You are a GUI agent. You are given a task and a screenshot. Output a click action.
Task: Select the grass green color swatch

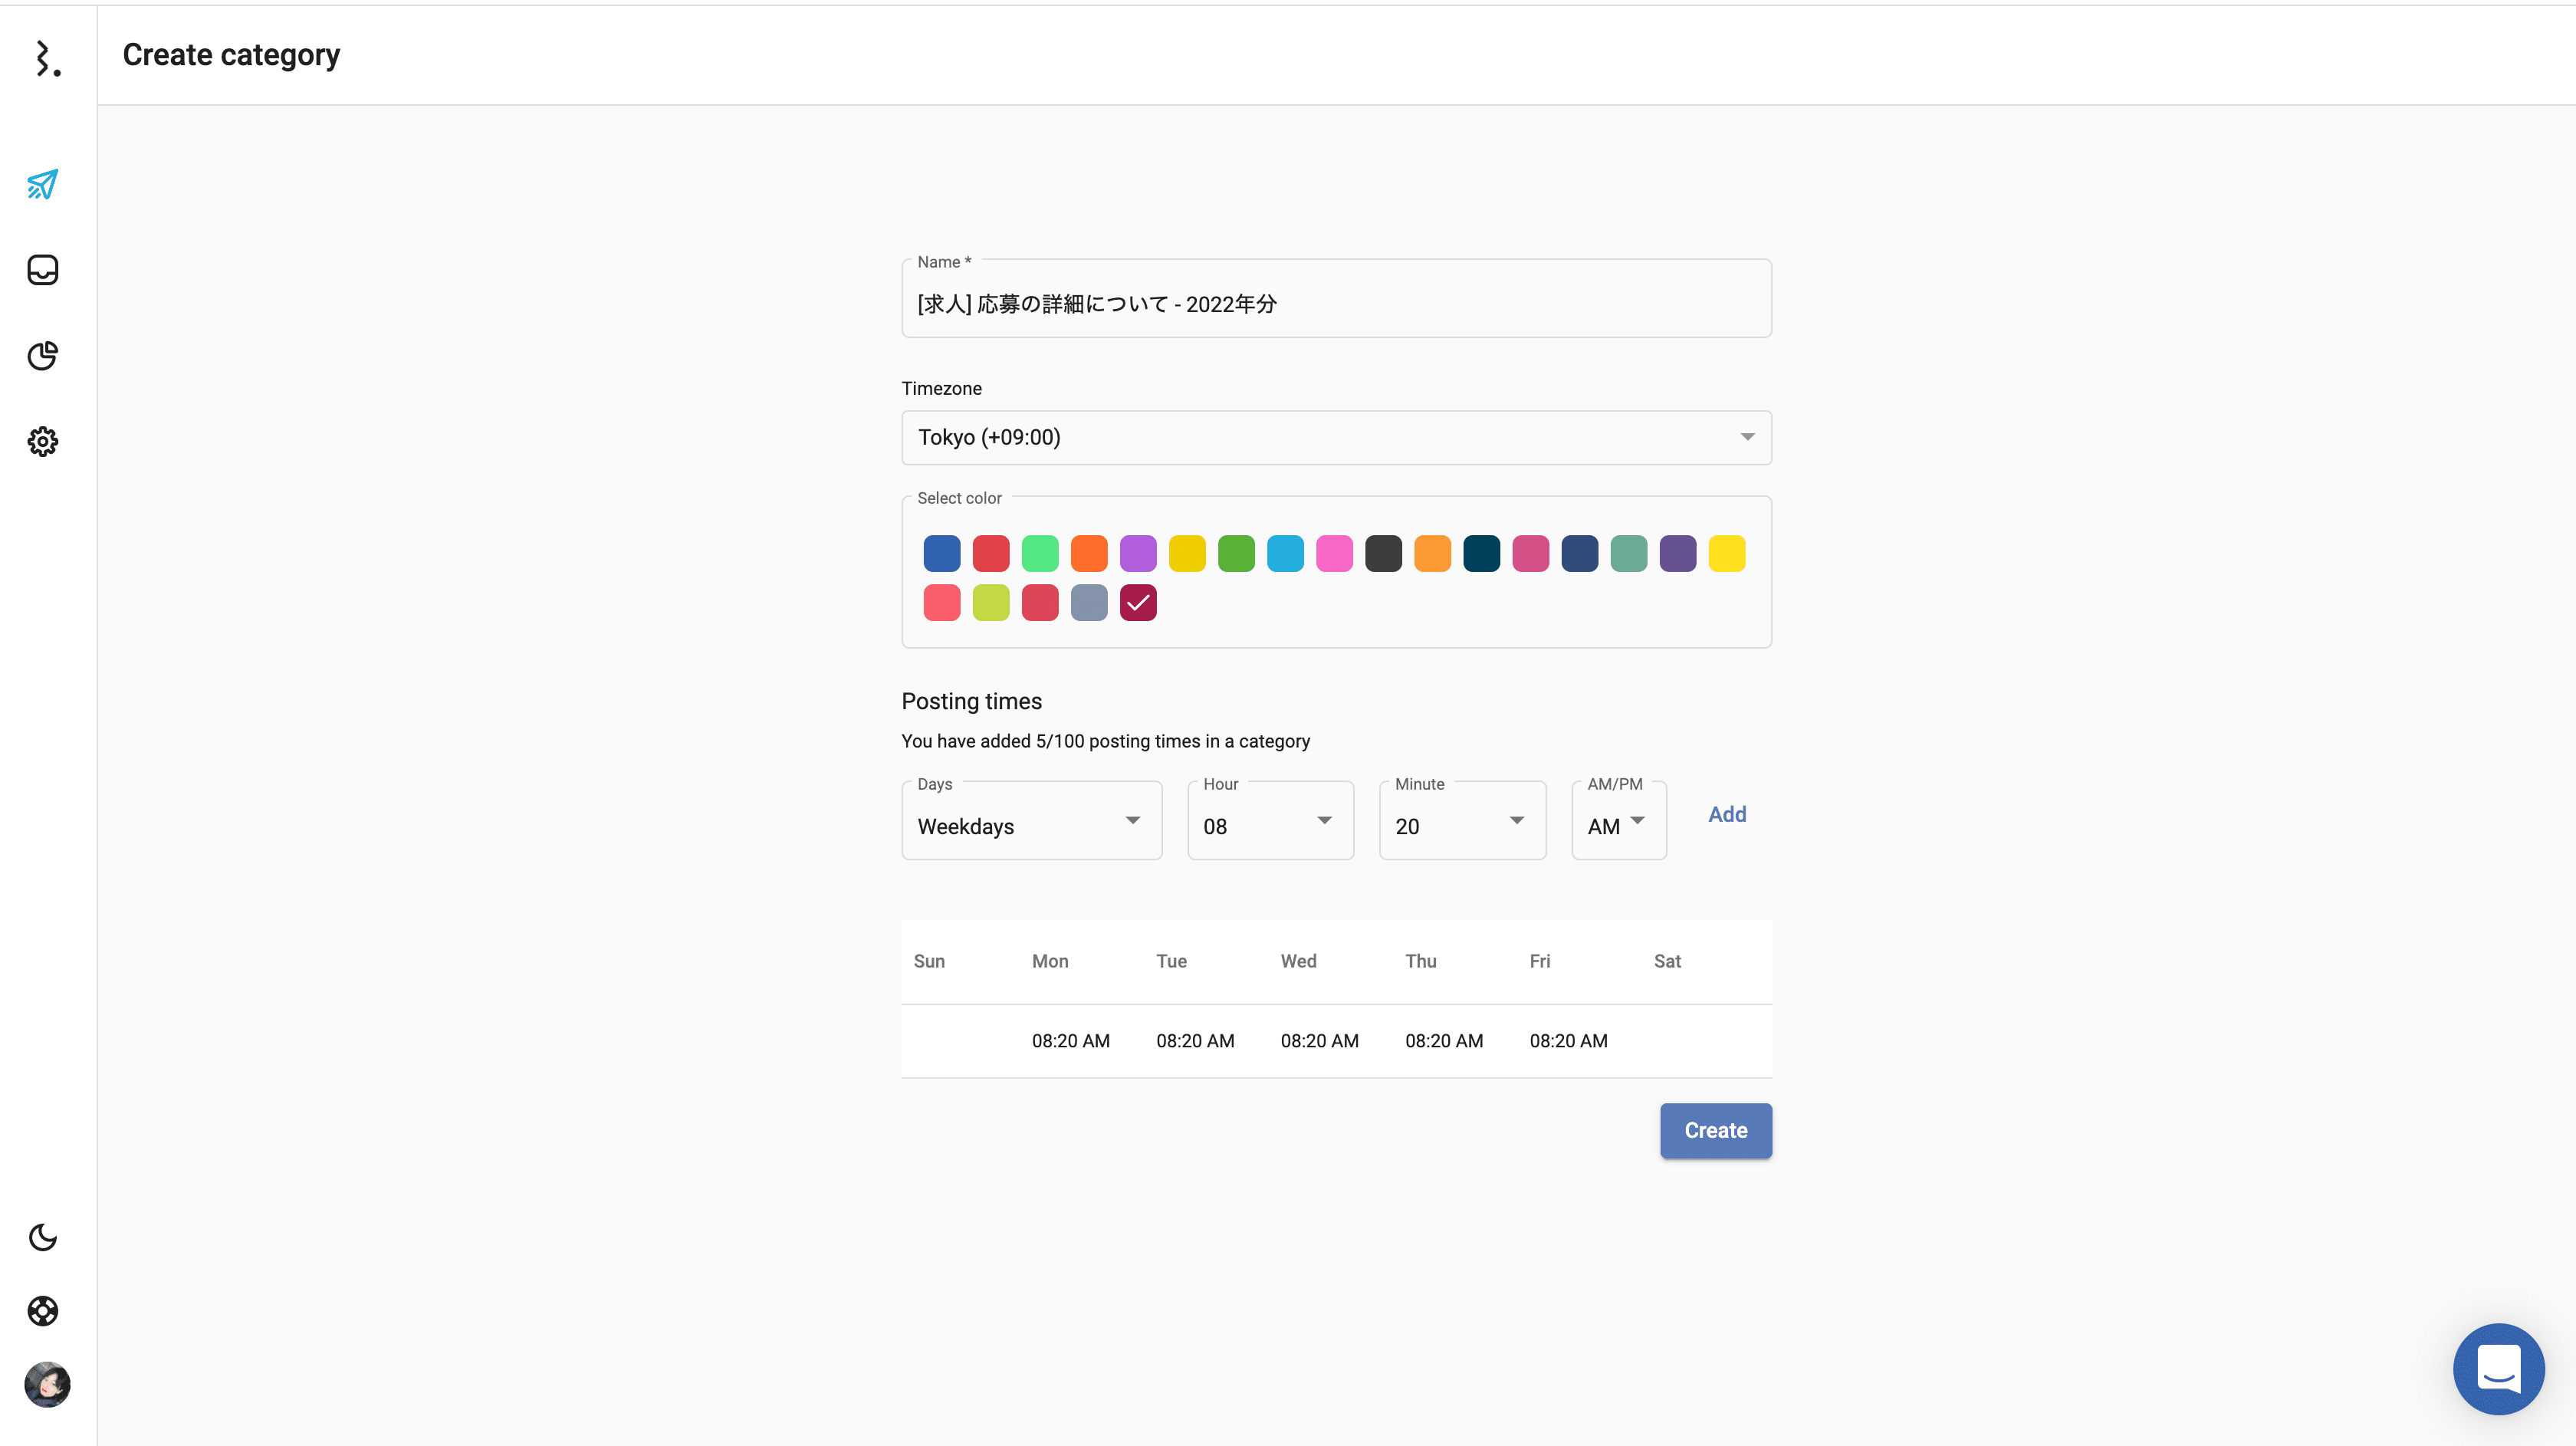[x=1236, y=553]
